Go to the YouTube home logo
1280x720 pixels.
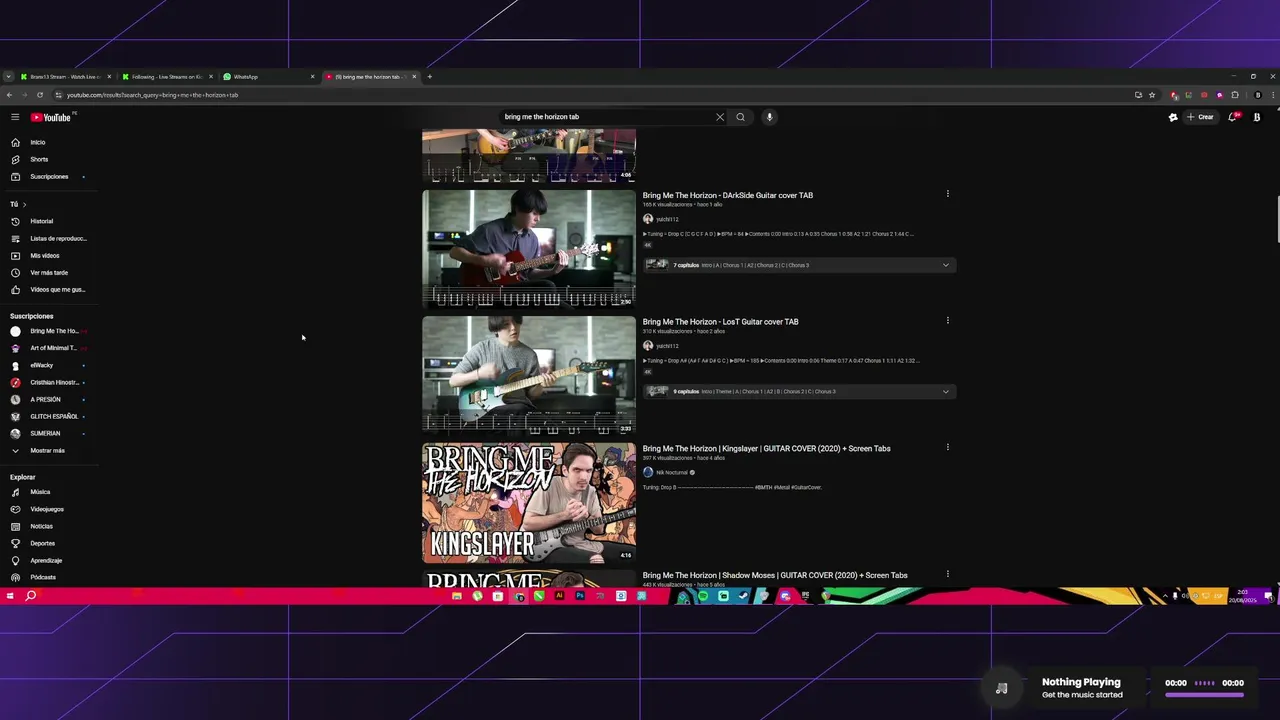[x=51, y=117]
